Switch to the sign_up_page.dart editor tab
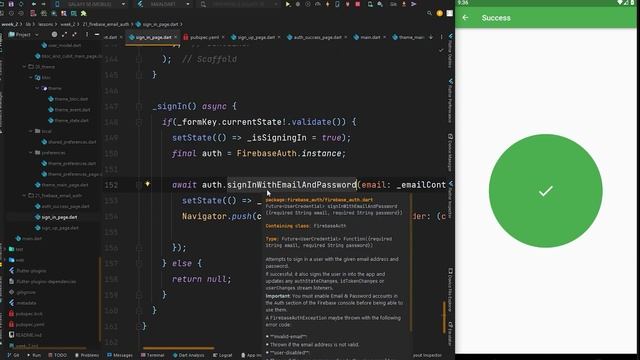Image resolution: width=640 pixels, height=360 pixels. [x=256, y=37]
